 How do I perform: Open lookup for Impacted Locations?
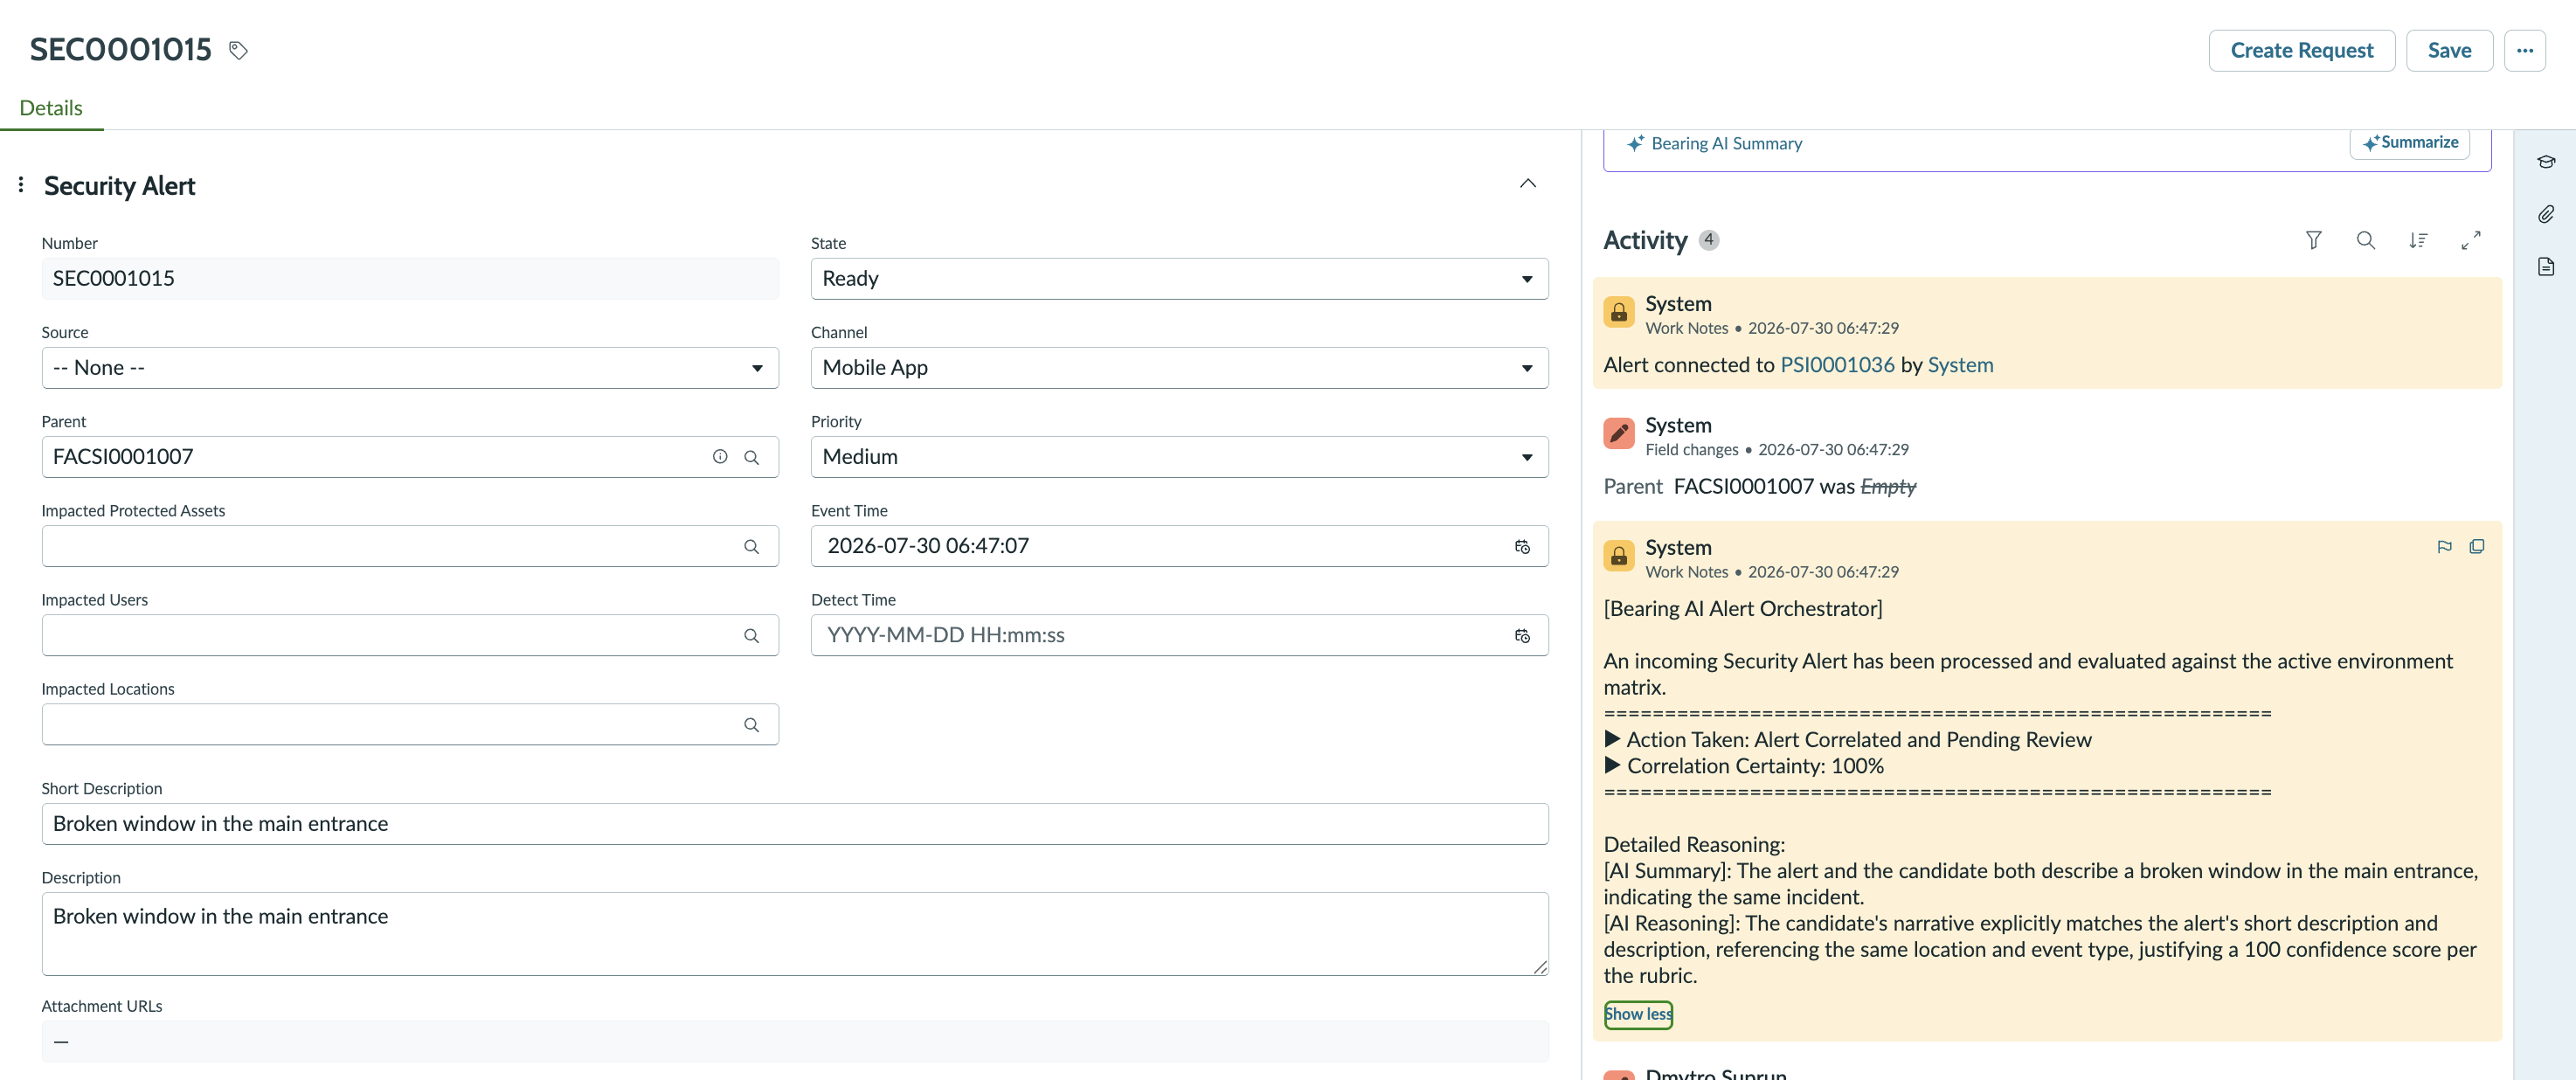[752, 724]
